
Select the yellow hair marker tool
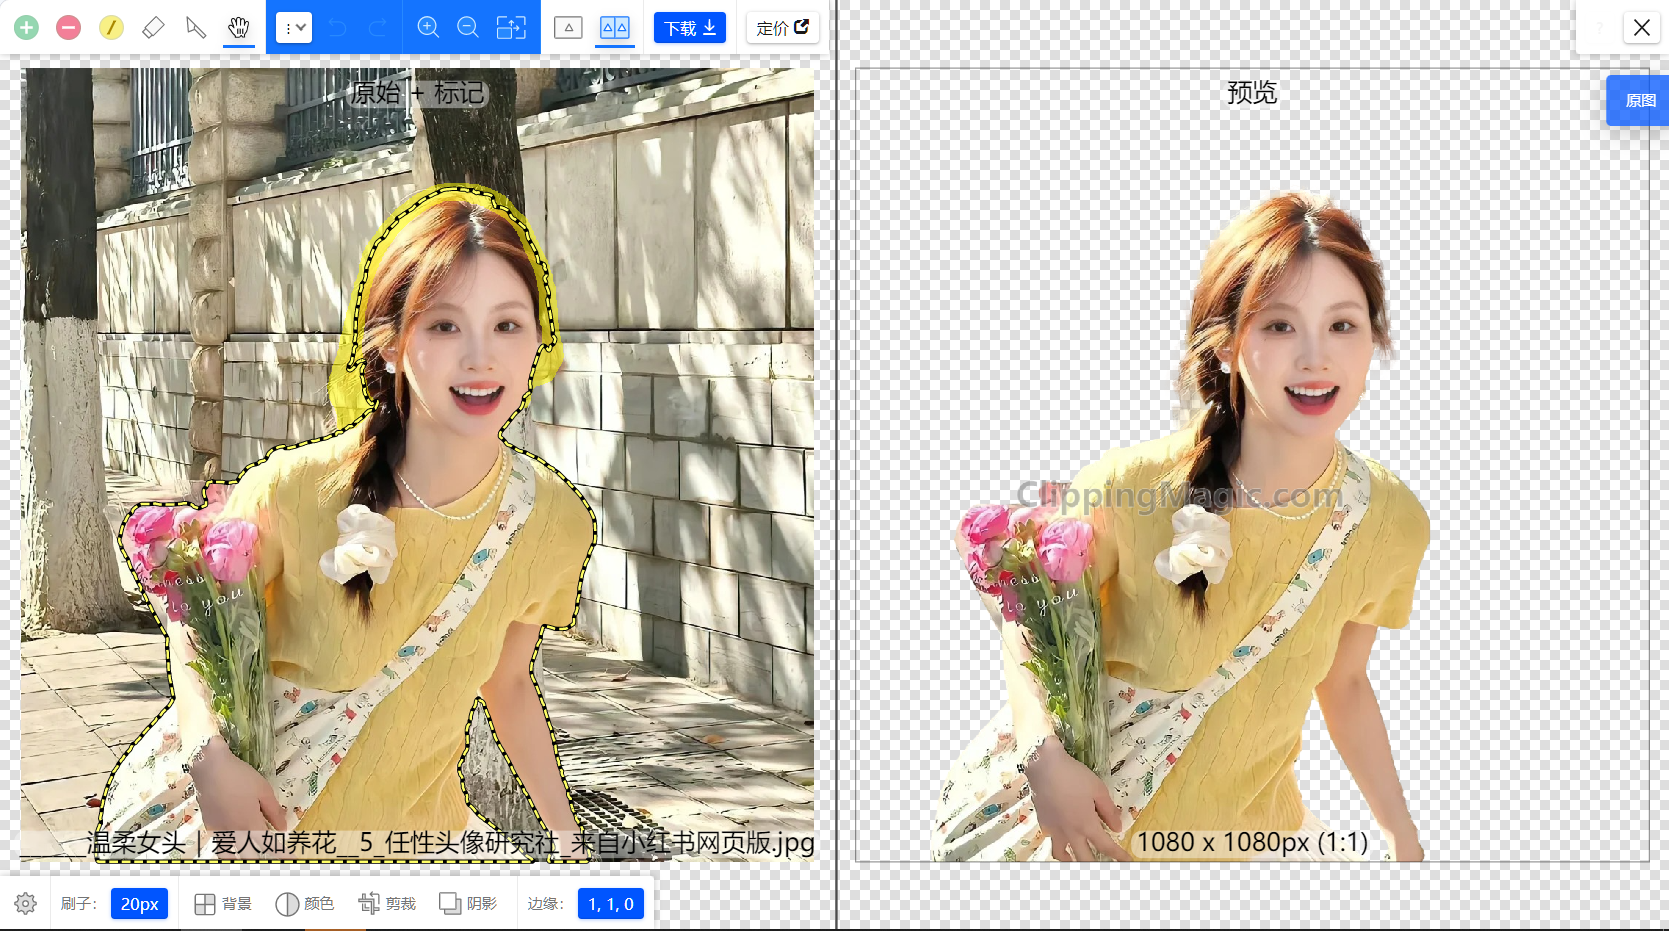[111, 28]
